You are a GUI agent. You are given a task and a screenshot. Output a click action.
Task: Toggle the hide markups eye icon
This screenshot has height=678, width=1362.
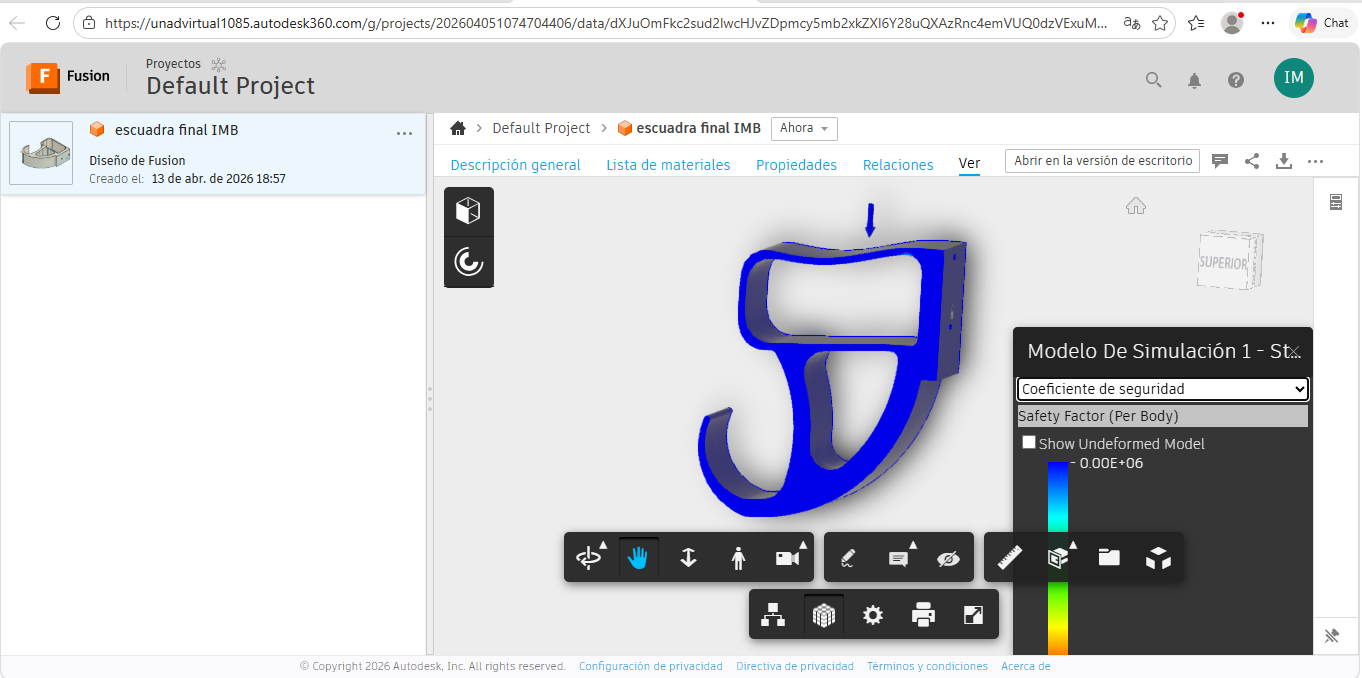(948, 558)
